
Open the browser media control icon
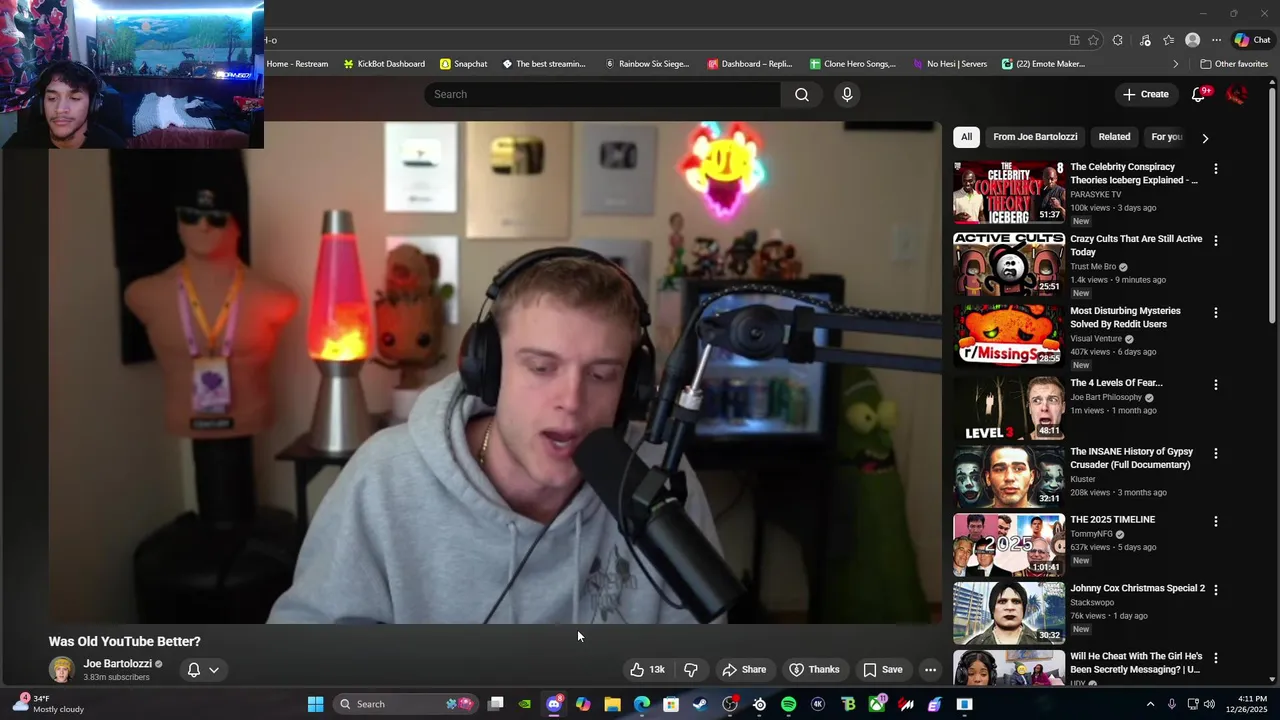[x=1145, y=40]
